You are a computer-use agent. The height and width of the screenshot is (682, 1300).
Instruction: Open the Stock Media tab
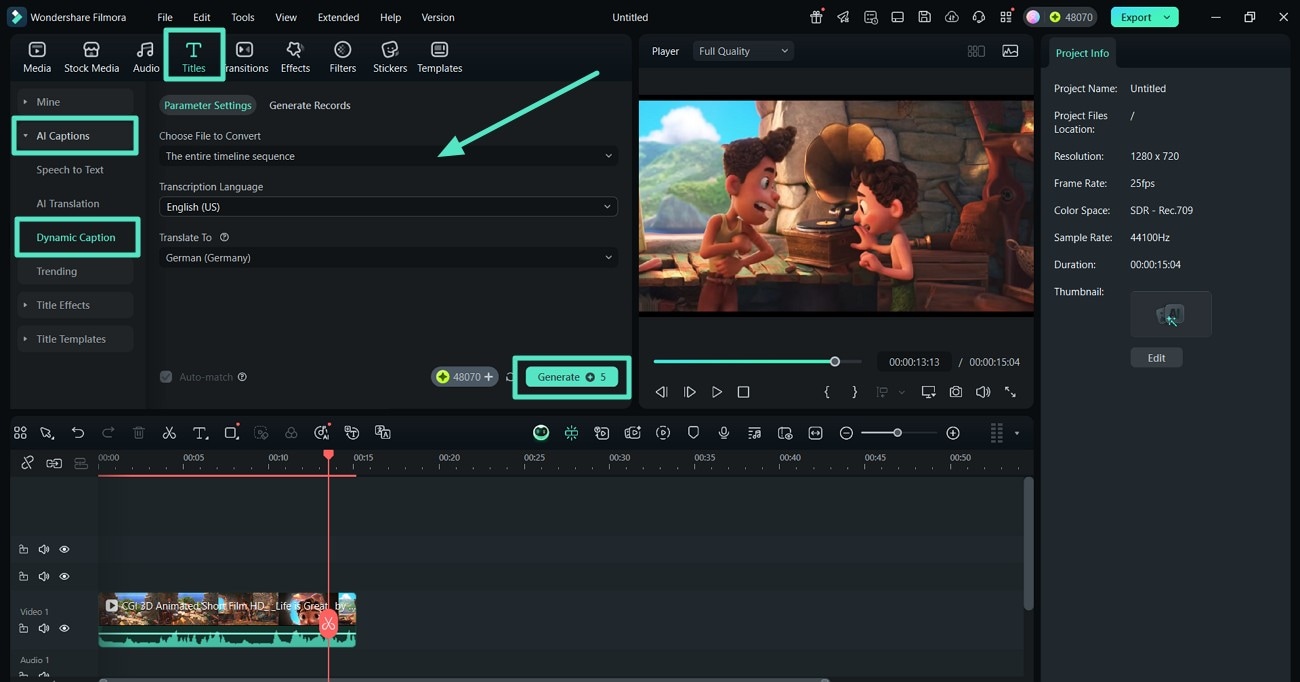click(91, 57)
